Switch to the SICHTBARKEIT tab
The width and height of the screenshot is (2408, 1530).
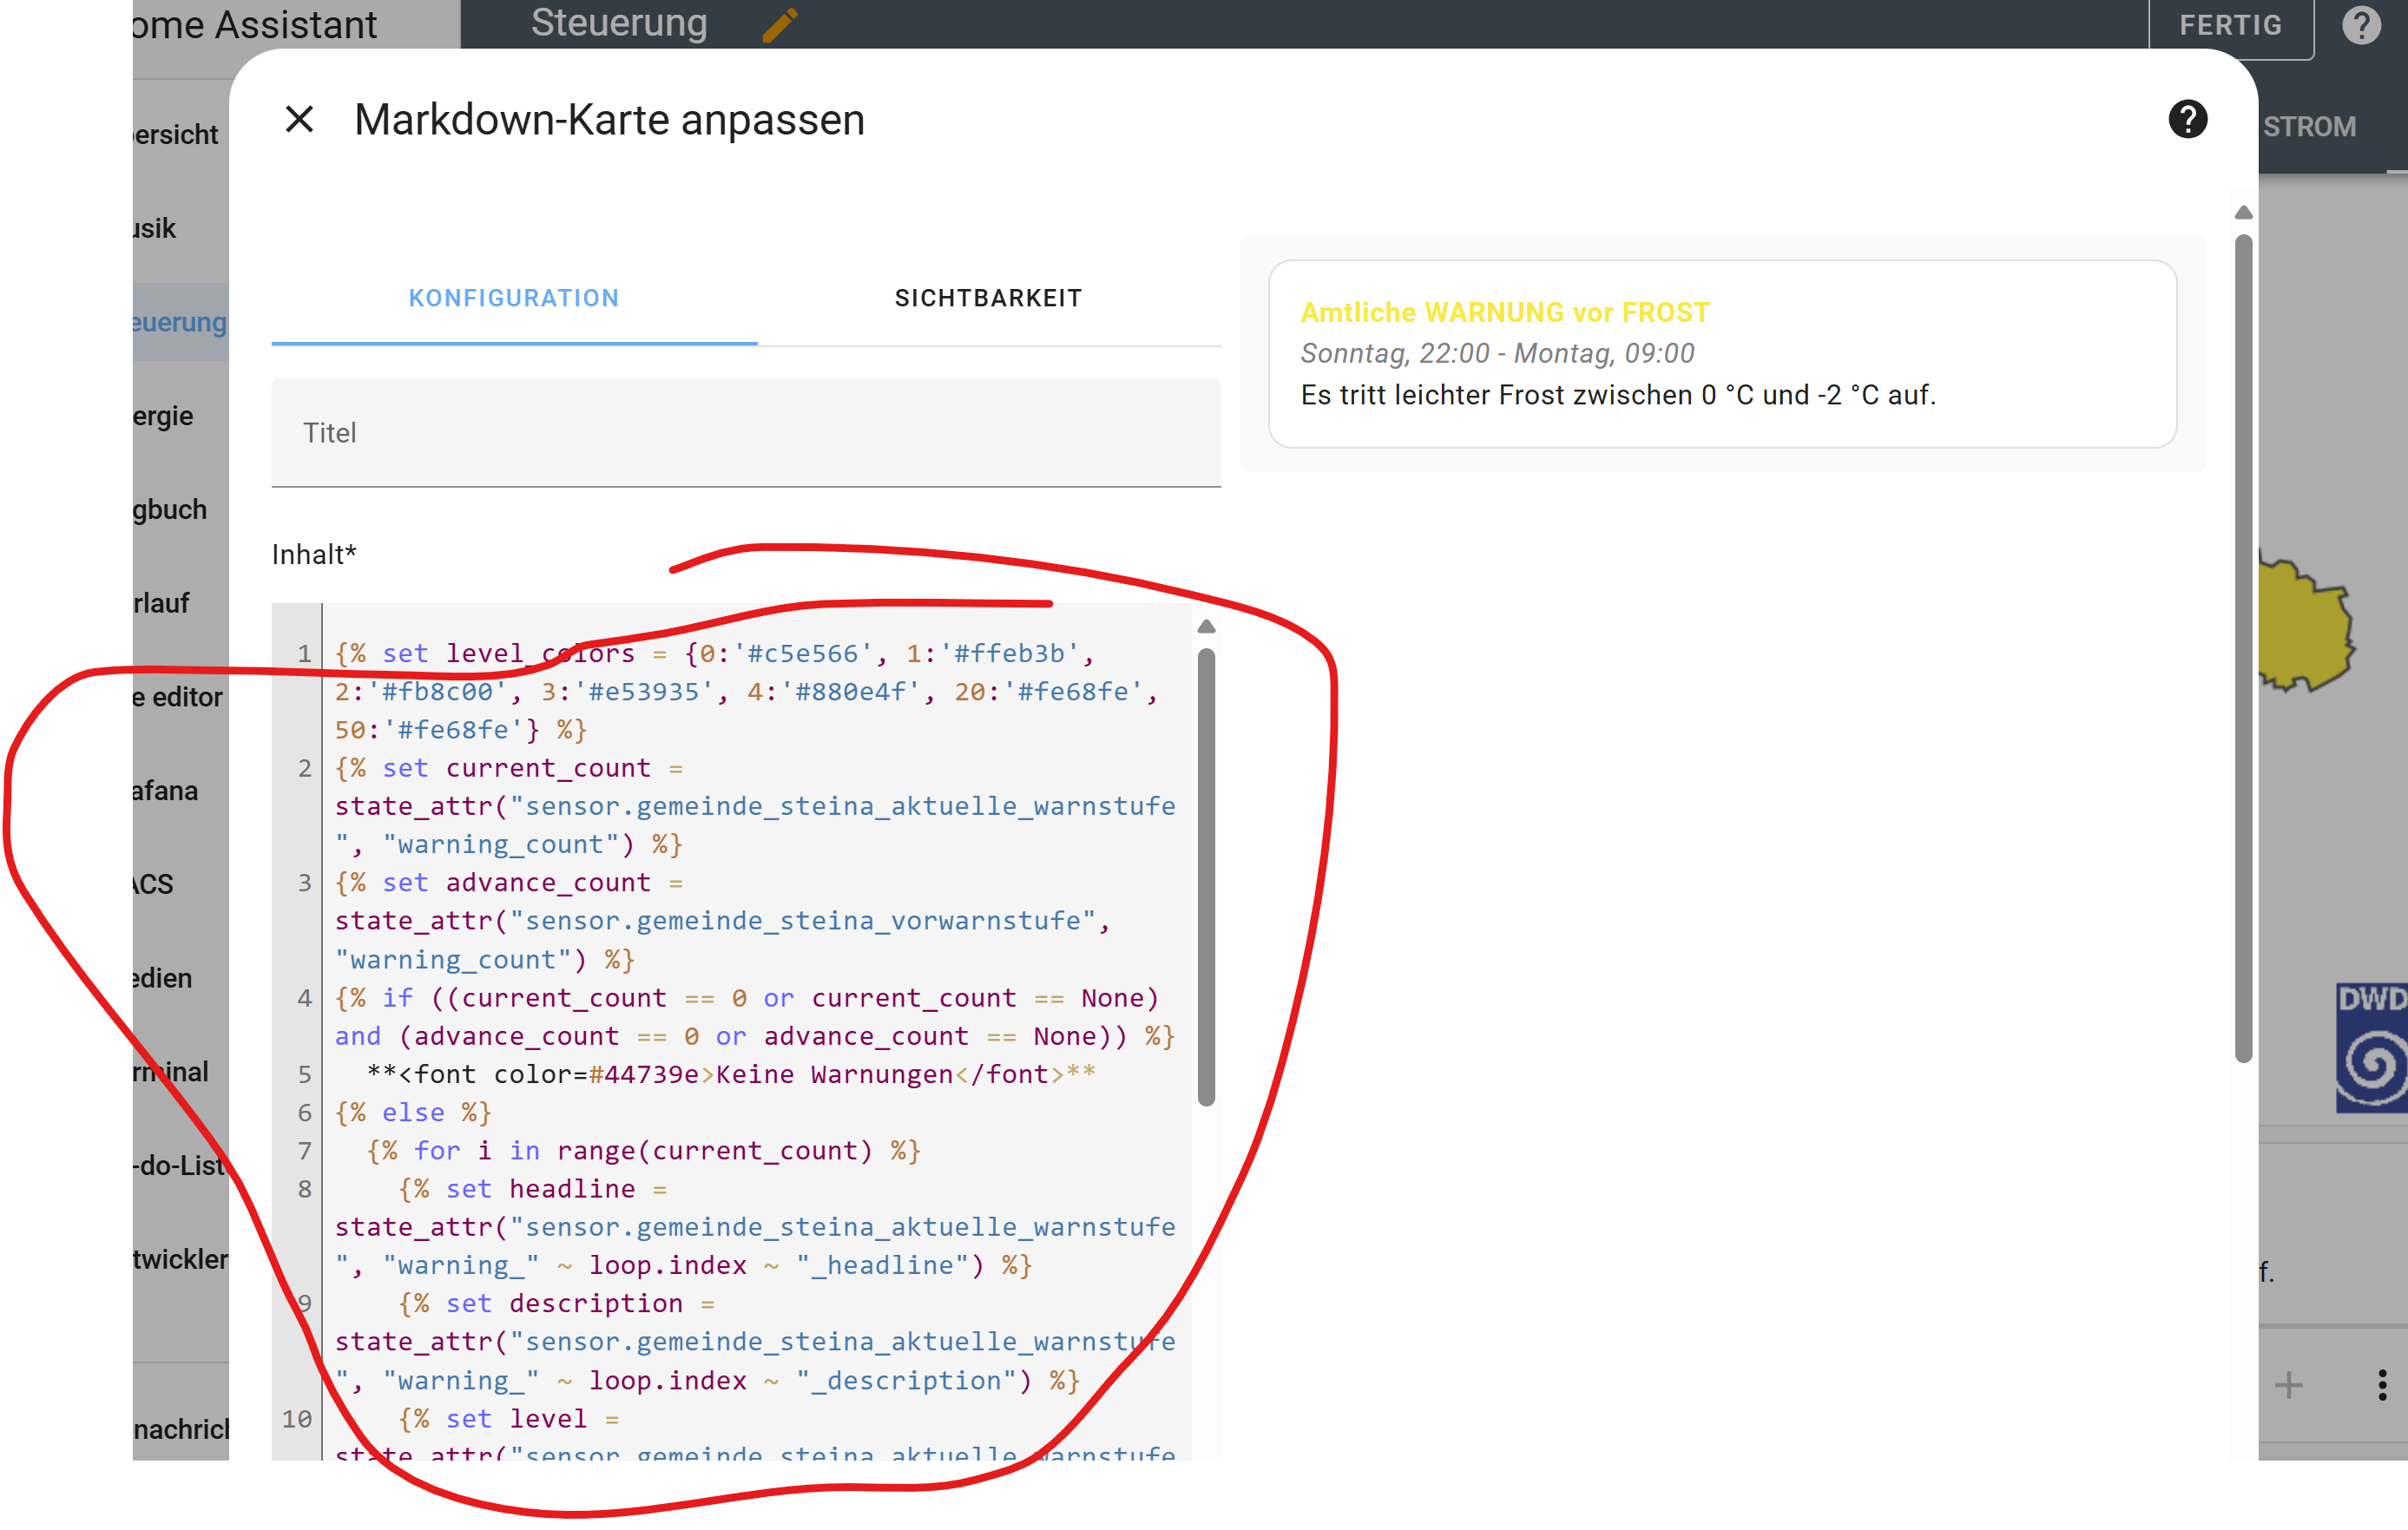click(x=988, y=298)
